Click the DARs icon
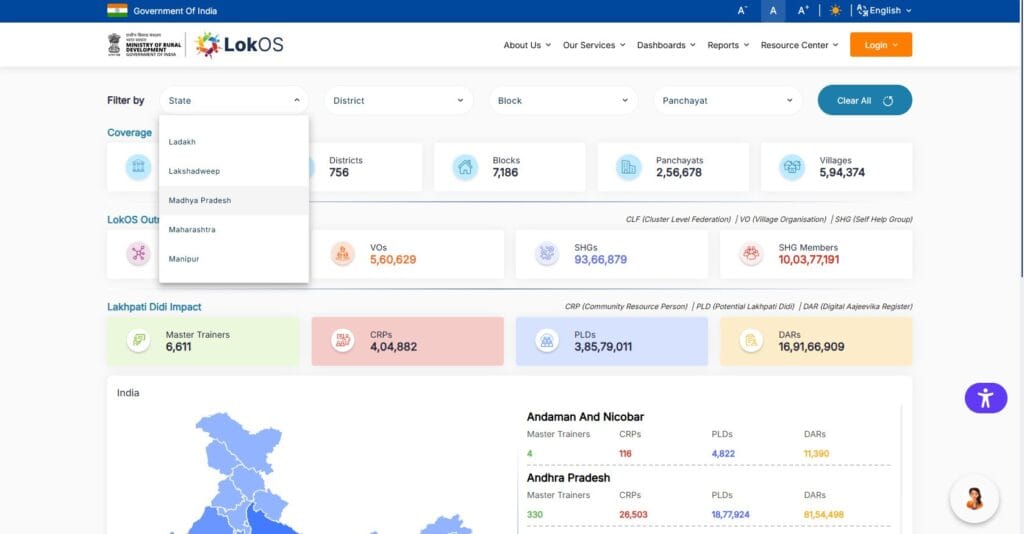The width and height of the screenshot is (1024, 534). pyautogui.click(x=751, y=340)
